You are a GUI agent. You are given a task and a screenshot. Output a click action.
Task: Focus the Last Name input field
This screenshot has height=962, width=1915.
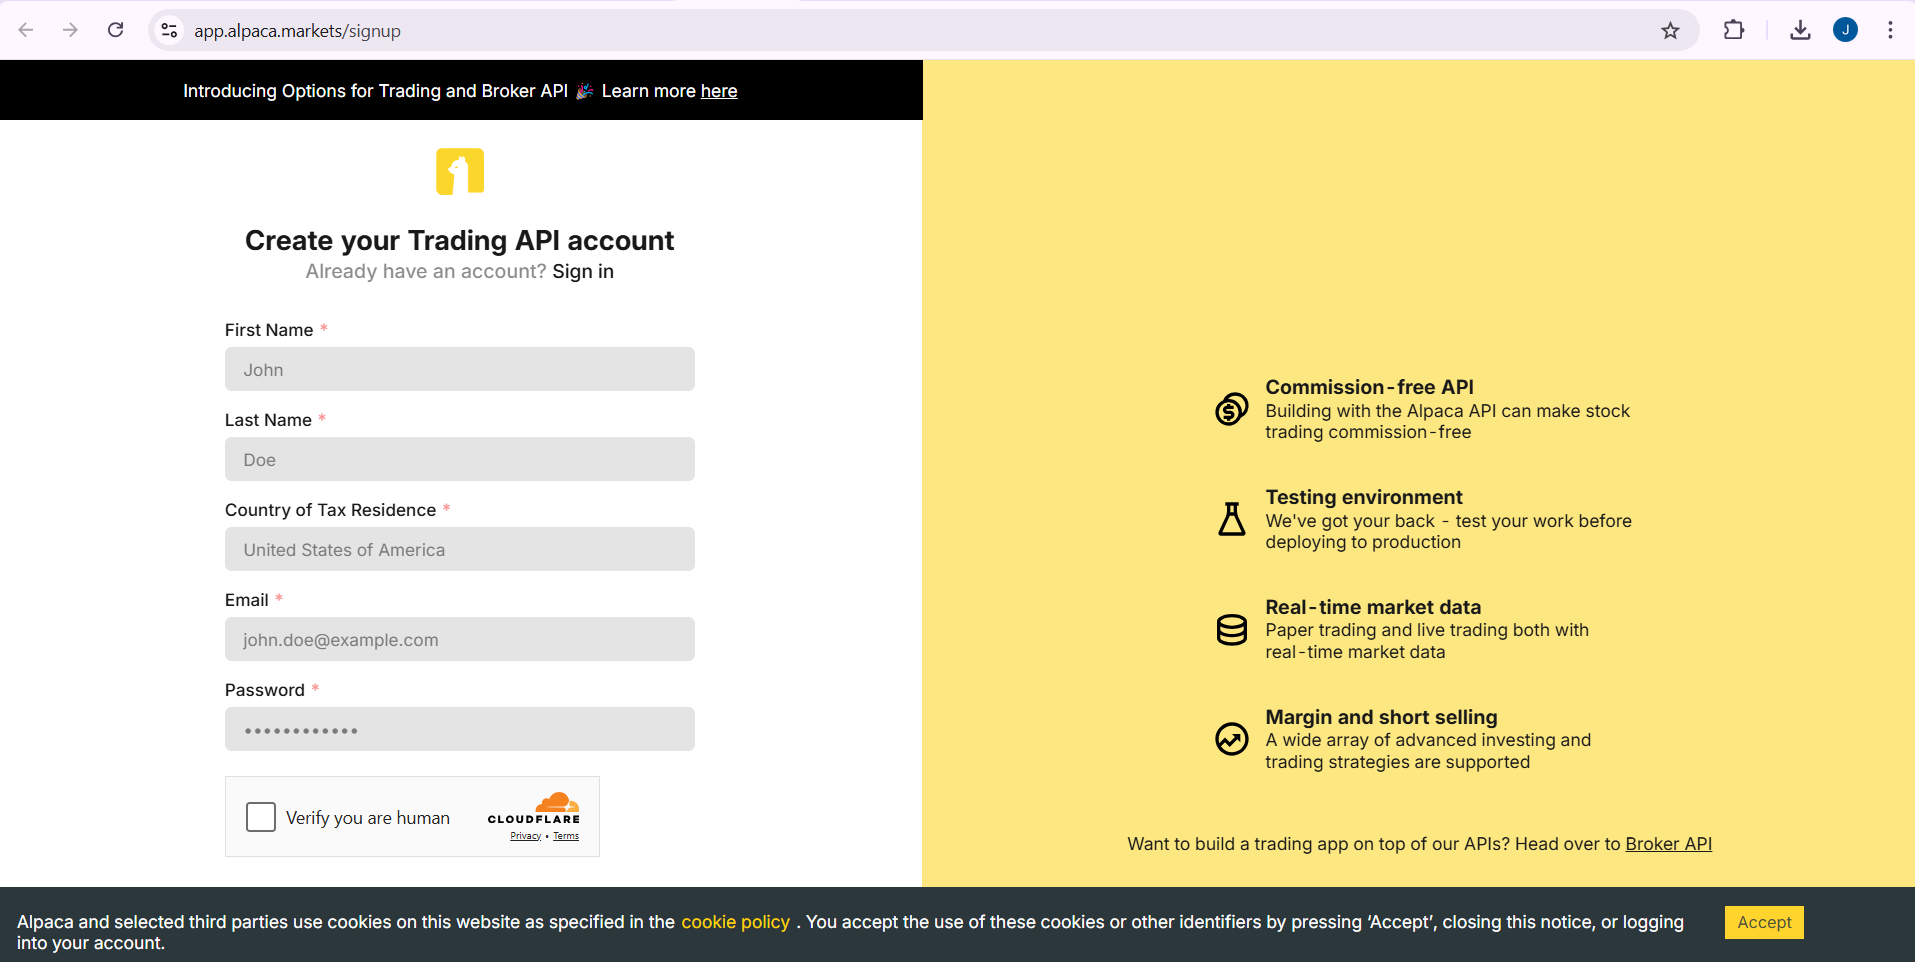[460, 459]
